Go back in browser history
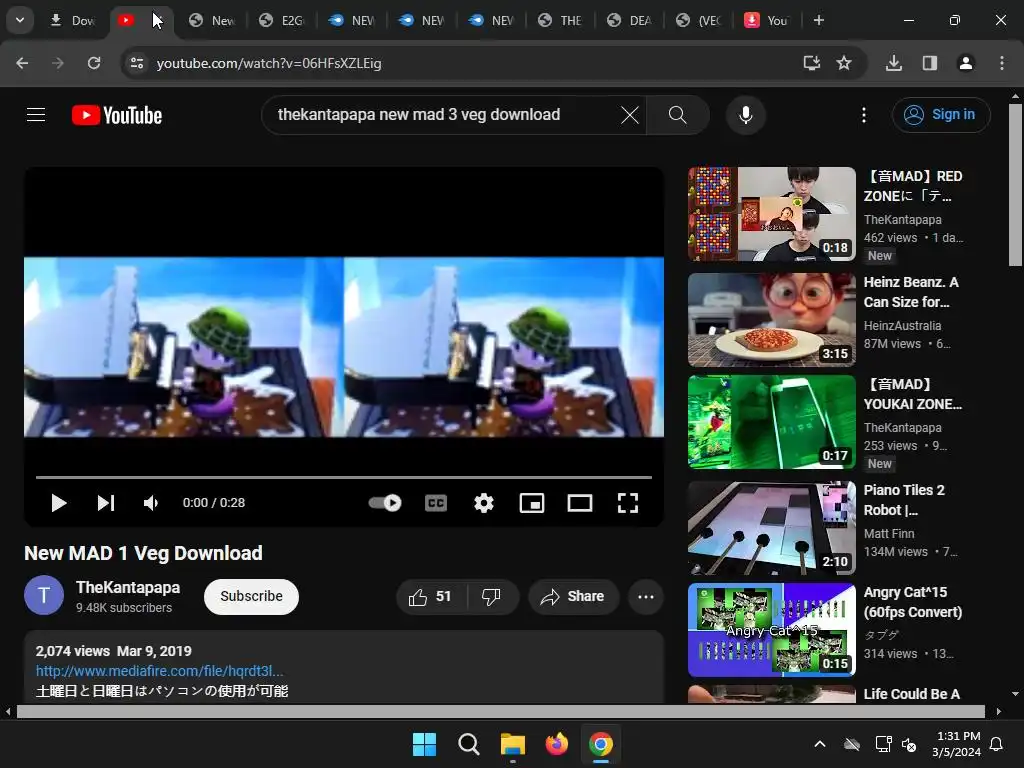The width and height of the screenshot is (1024, 768). click(x=22, y=63)
